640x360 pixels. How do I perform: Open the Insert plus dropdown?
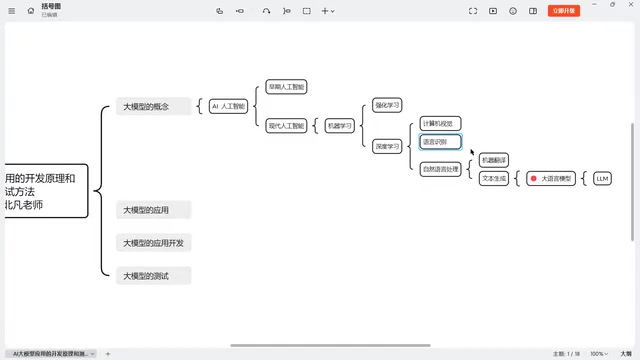[x=328, y=11]
